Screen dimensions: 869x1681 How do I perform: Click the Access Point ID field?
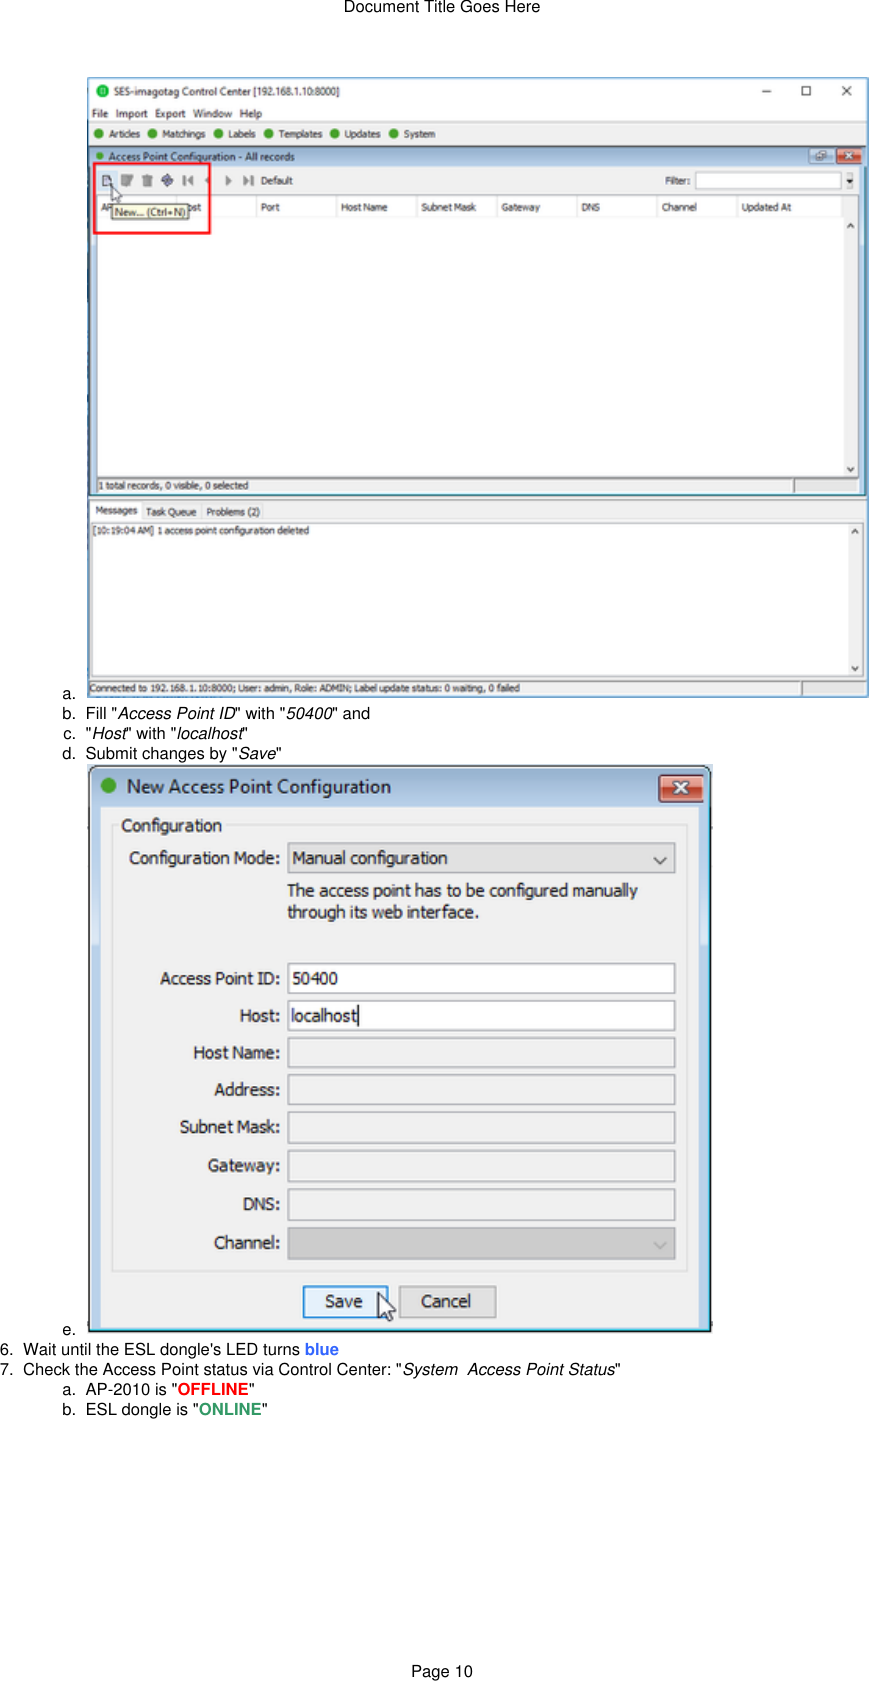[x=481, y=978]
